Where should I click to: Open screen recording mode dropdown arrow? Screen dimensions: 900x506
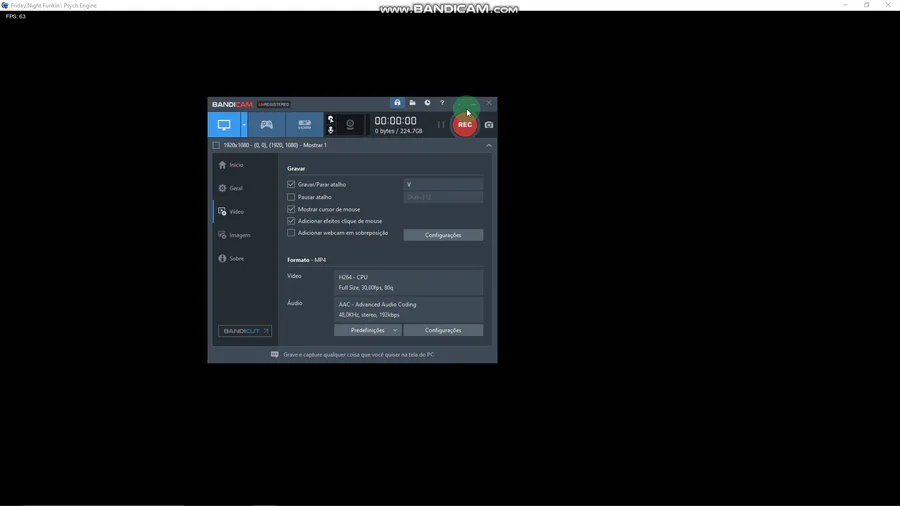244,124
